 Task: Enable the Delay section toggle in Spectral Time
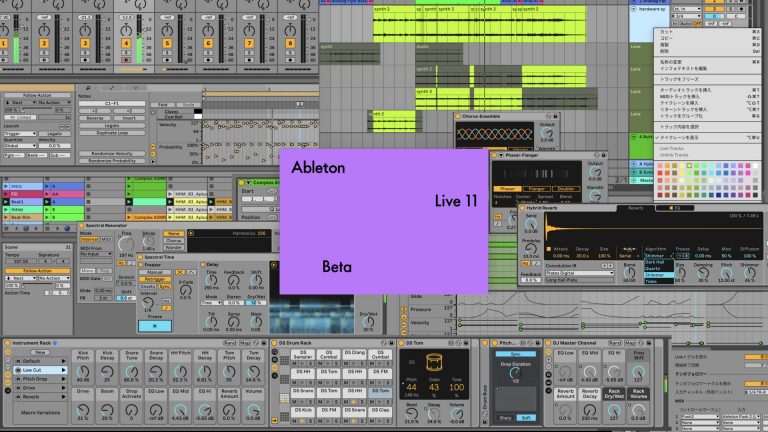203,264
